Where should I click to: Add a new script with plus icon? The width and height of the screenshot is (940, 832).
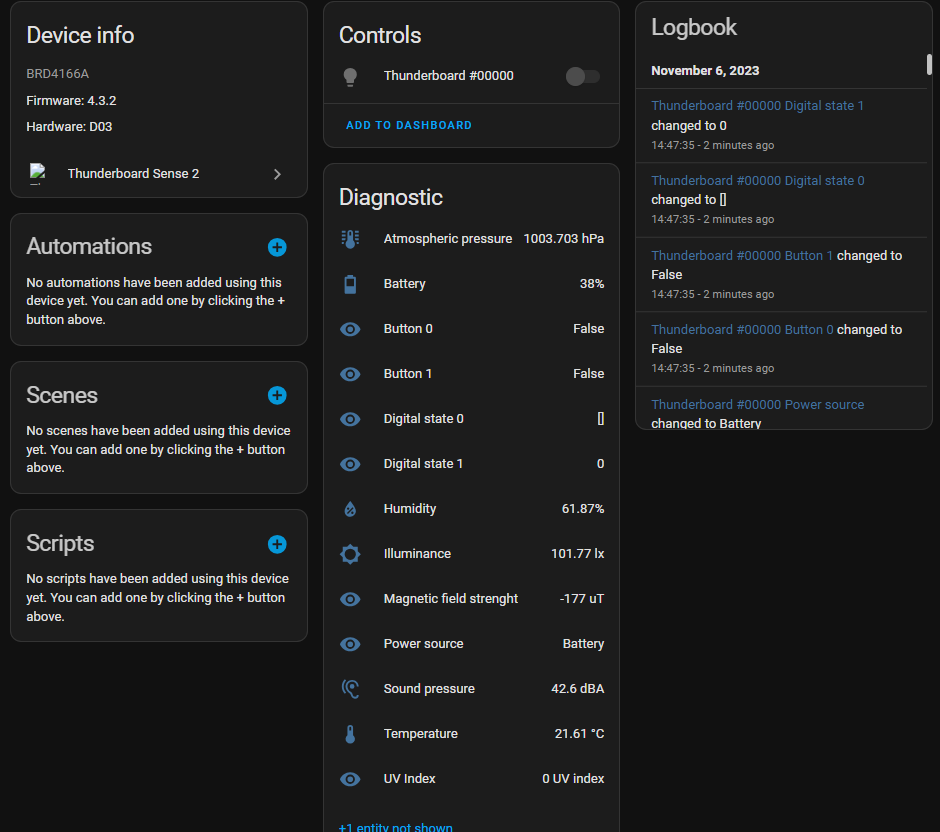pyautogui.click(x=277, y=544)
